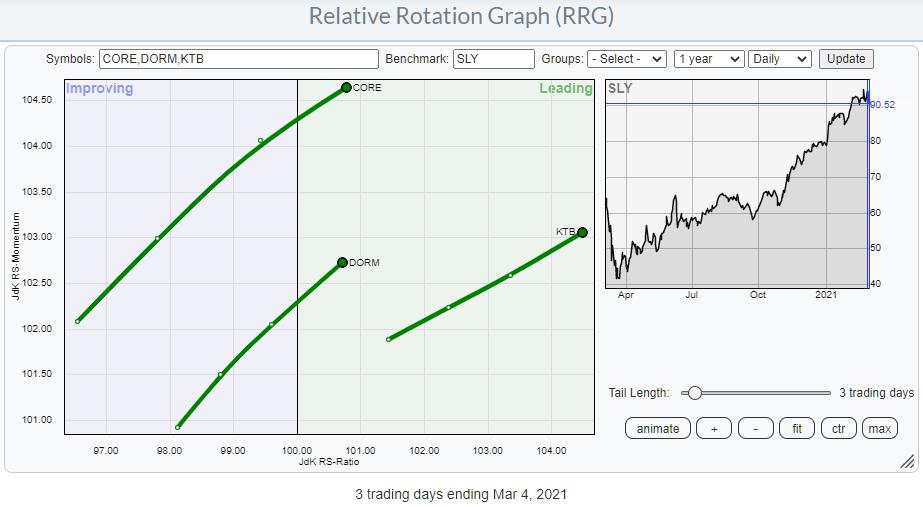Viewport: 923px width, 507px height.
Task: Click the Symbols input field
Action: pos(239,59)
